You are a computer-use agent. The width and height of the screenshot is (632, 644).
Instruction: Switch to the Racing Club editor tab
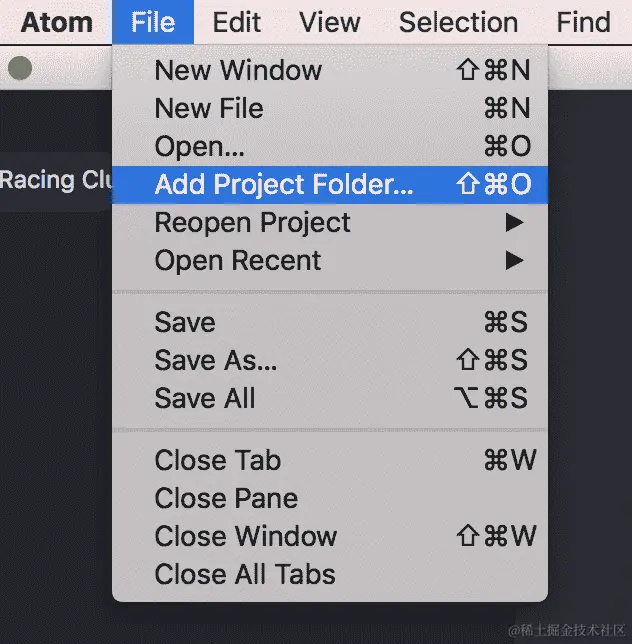(55, 181)
